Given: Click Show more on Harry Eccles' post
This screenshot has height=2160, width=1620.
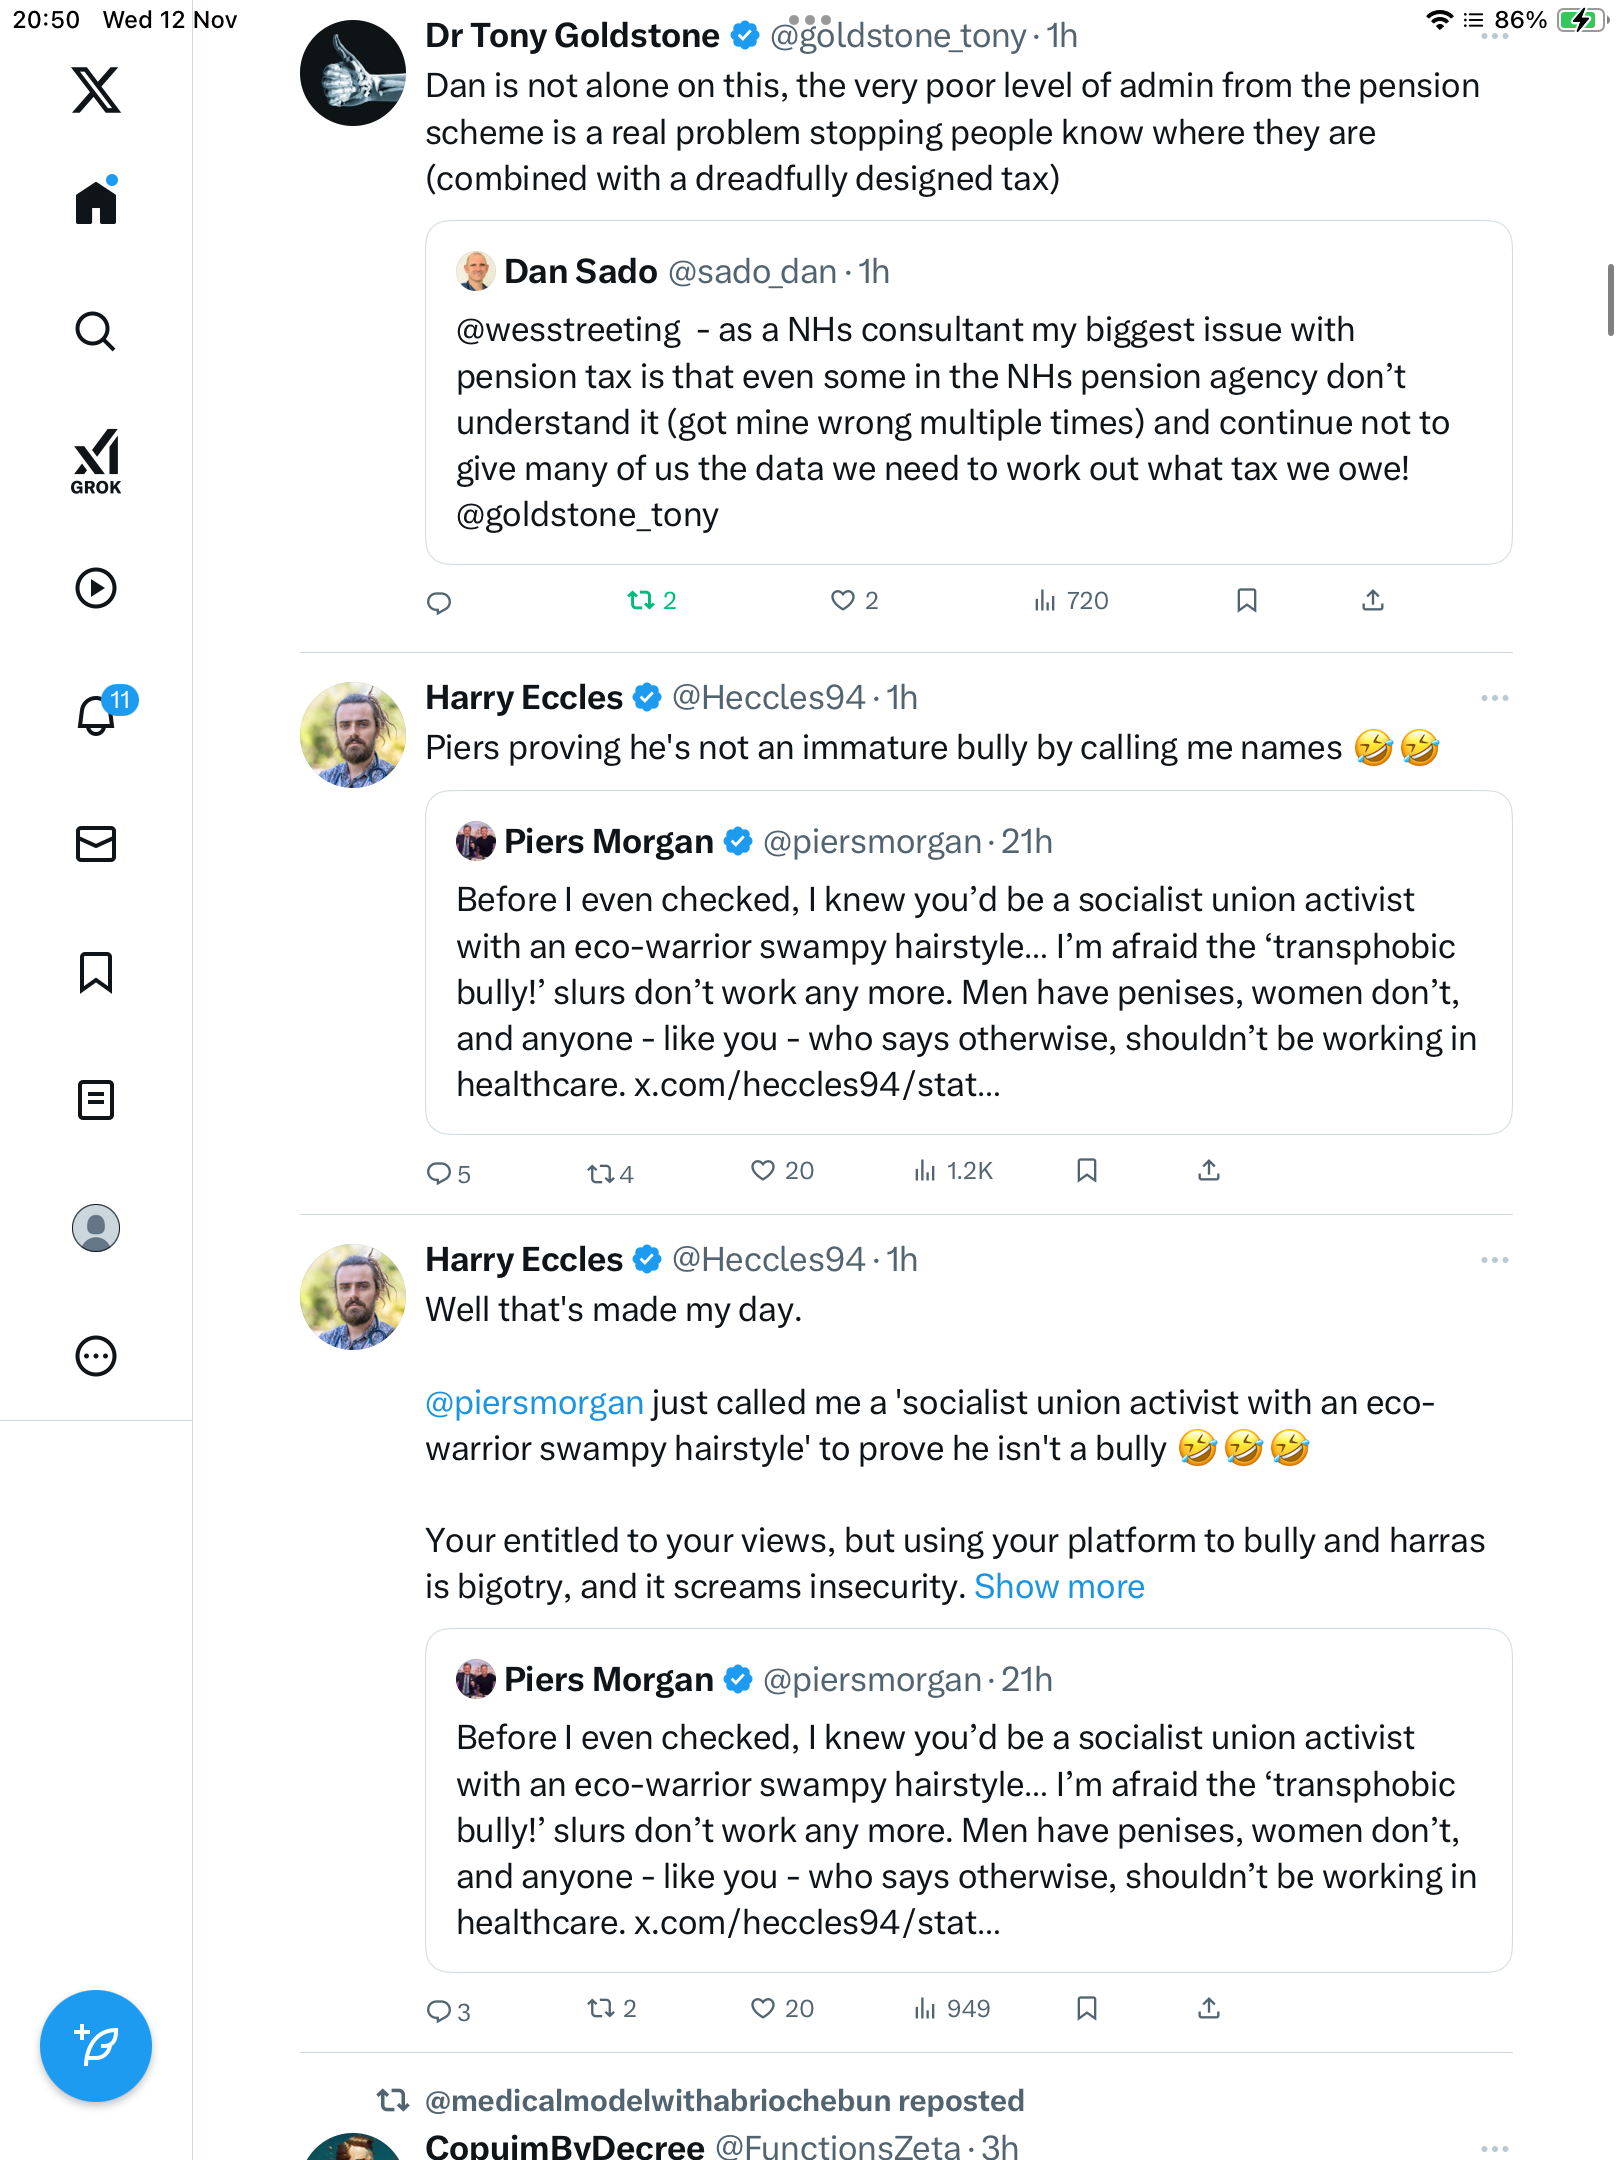Looking at the screenshot, I should tap(1059, 1587).
